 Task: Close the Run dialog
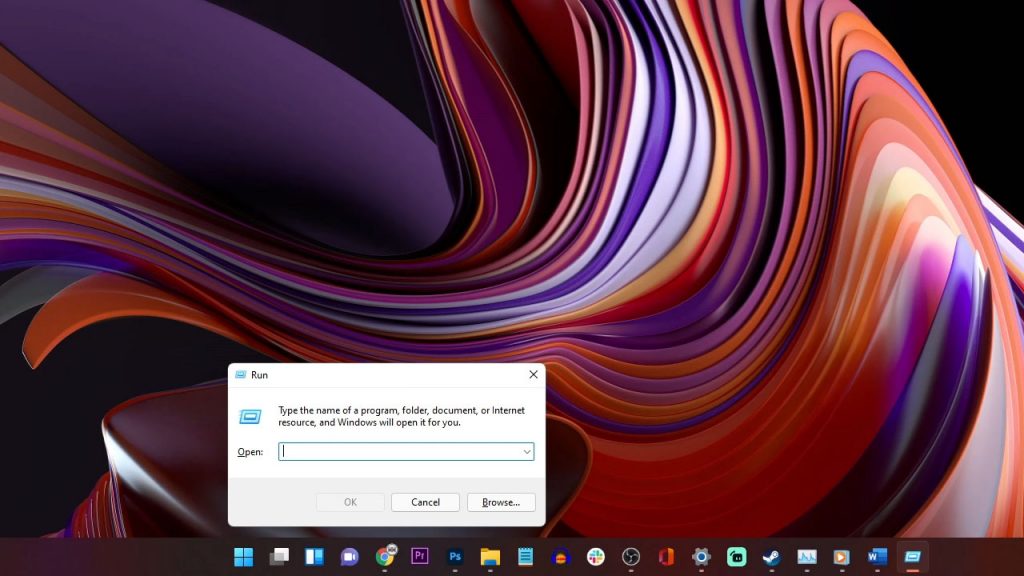coord(534,374)
